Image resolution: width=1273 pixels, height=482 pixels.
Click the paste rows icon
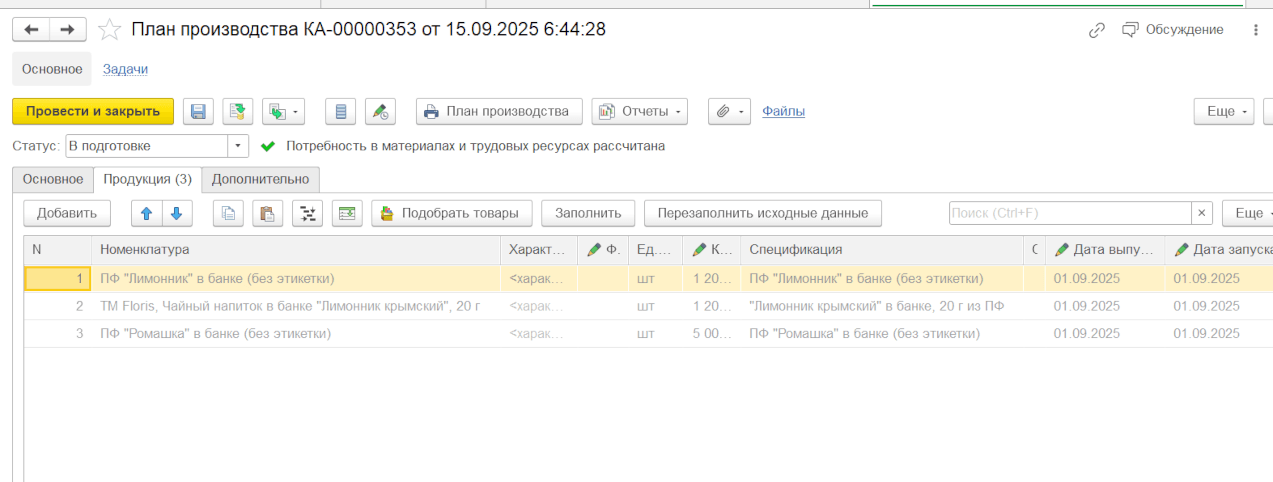[x=267, y=213]
